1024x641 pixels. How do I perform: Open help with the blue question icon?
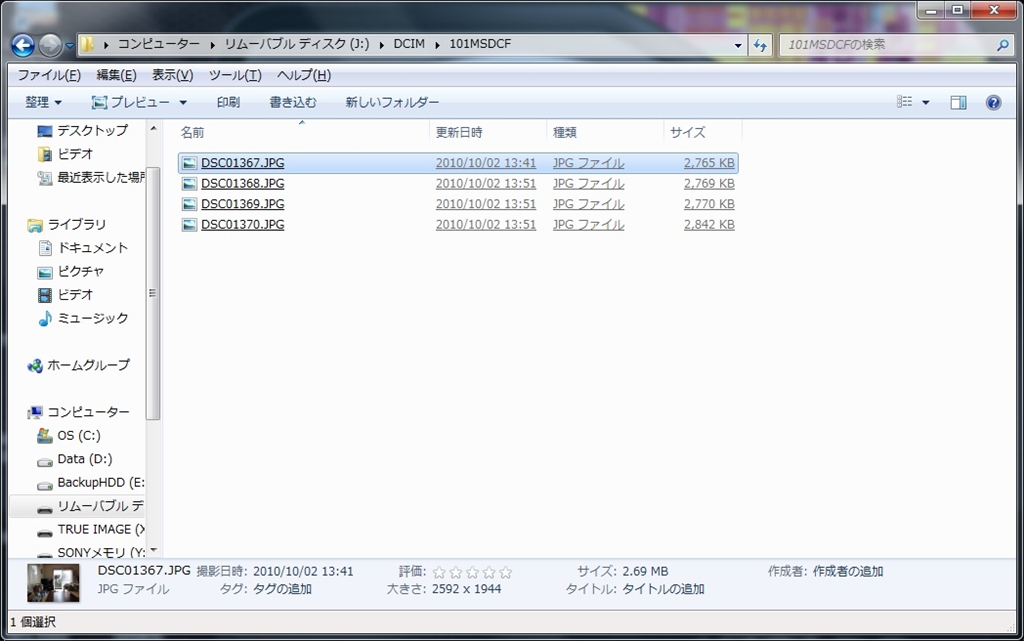tap(993, 102)
